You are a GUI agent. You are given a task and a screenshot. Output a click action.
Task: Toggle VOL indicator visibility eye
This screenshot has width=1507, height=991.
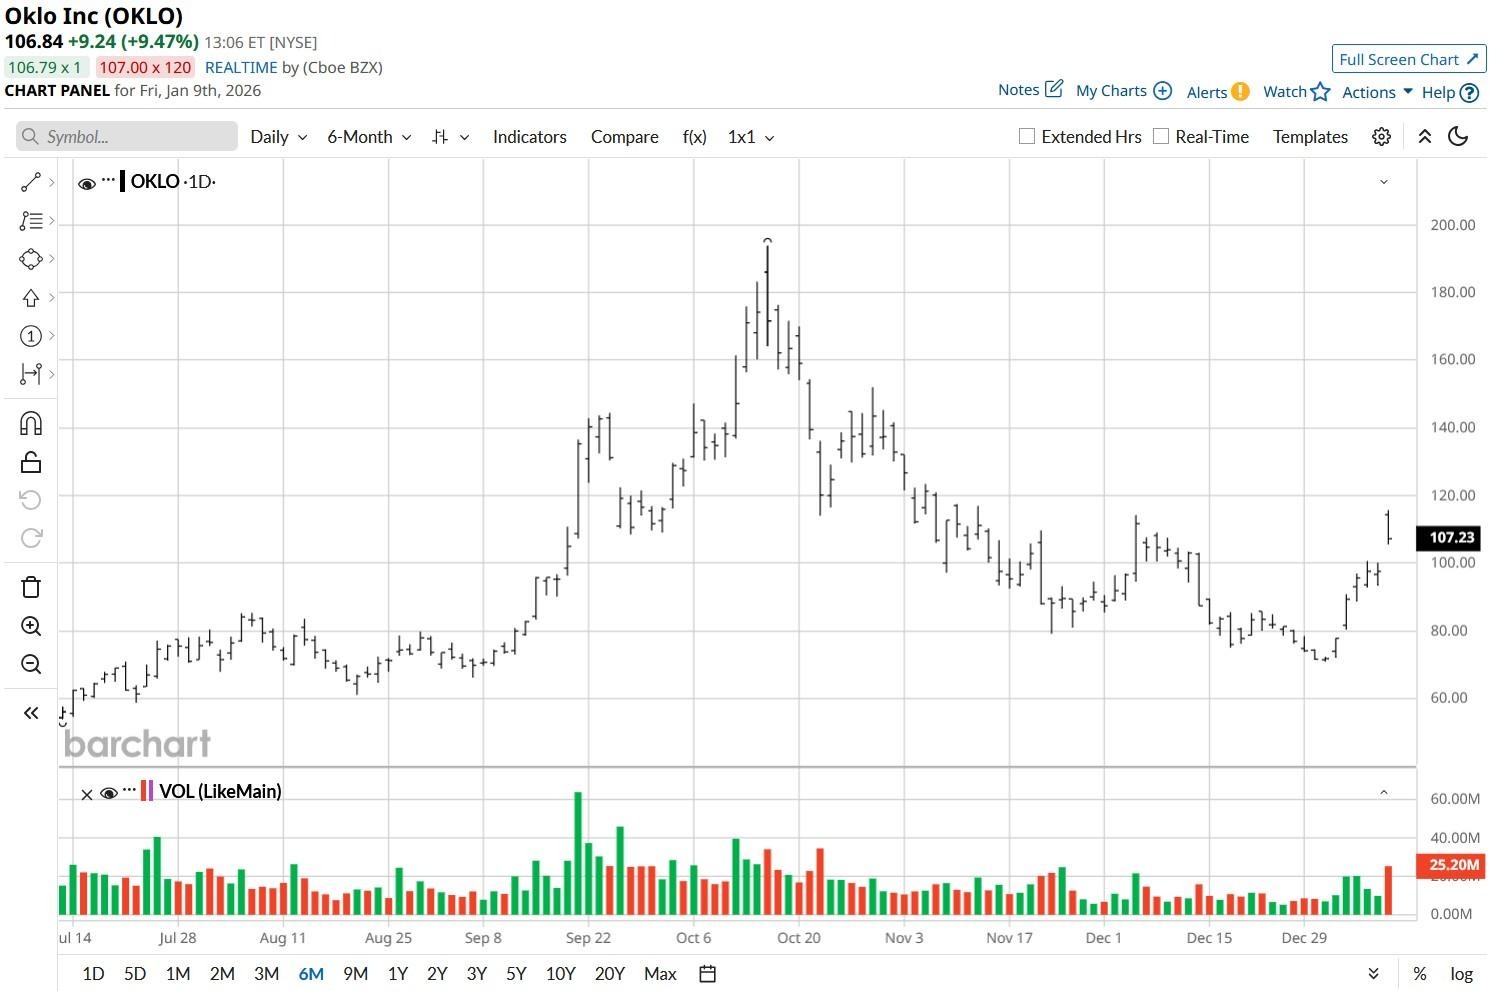point(109,793)
